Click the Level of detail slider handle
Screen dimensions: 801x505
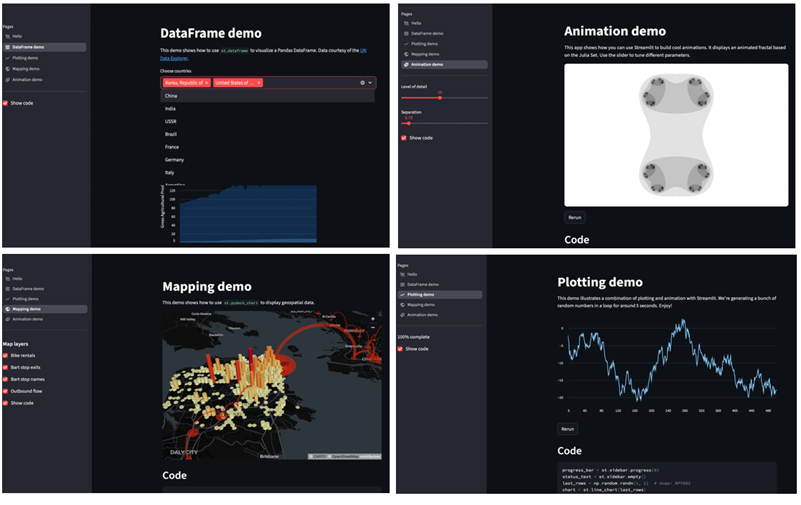tap(439, 97)
